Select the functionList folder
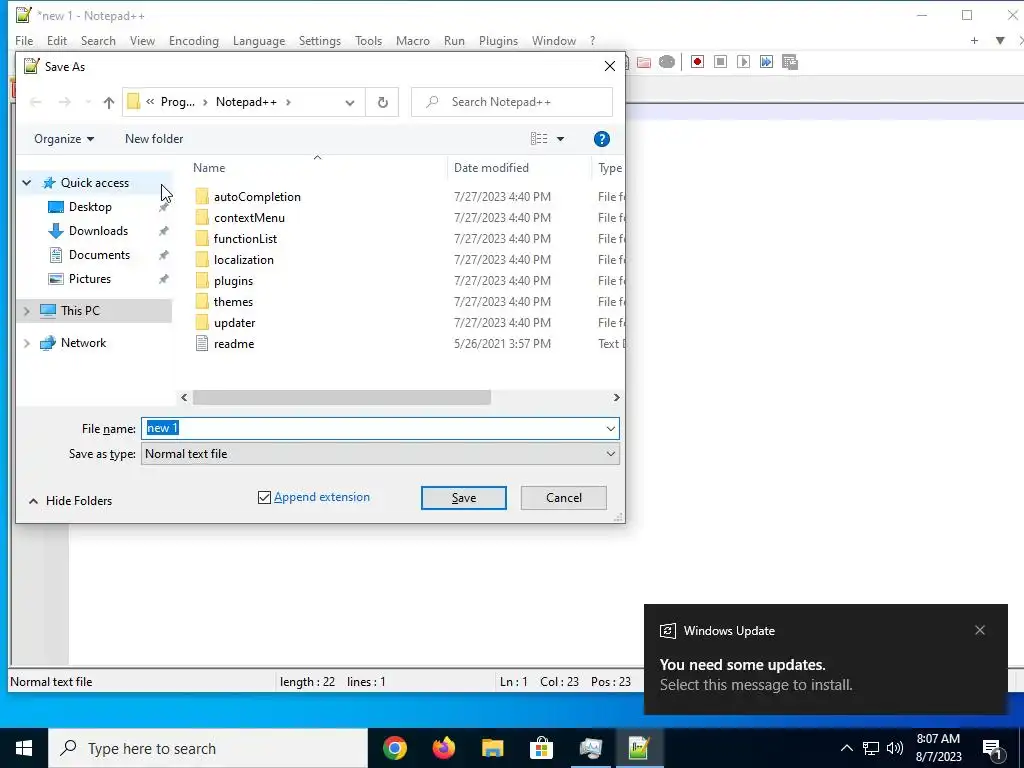Image resolution: width=1024 pixels, height=768 pixels. point(245,238)
